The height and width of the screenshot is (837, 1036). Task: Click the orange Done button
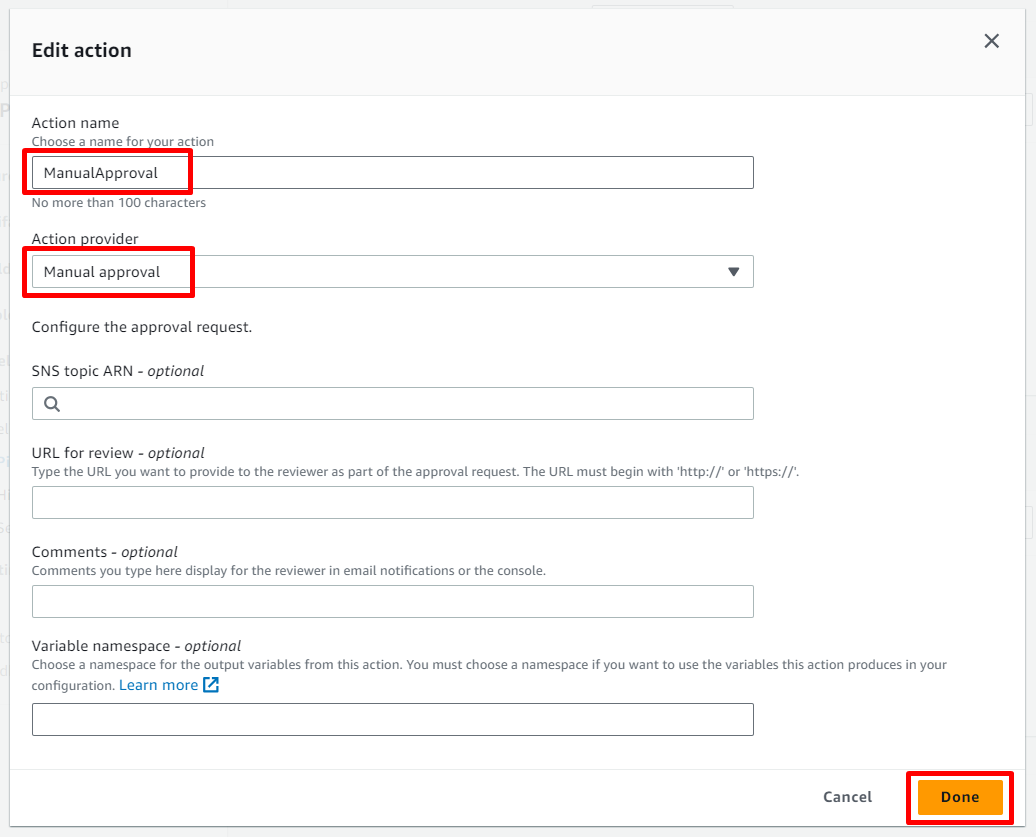[959, 797]
